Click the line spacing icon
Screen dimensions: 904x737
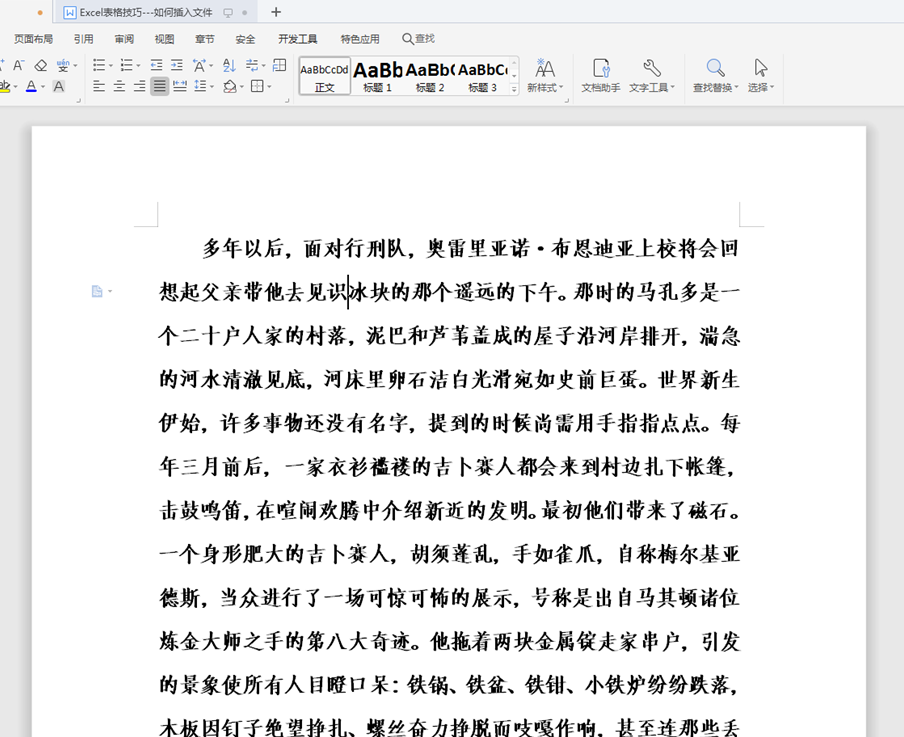[x=200, y=87]
